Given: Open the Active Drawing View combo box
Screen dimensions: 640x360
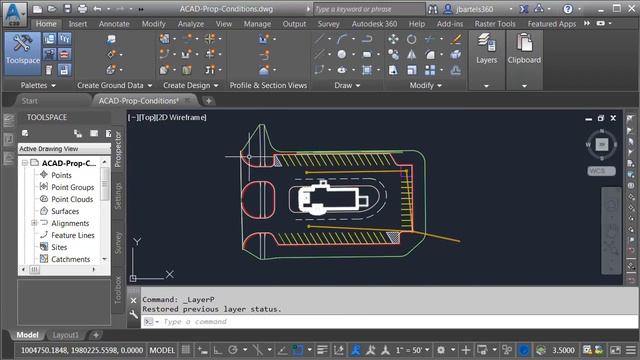Looking at the screenshot, I should coord(64,149).
